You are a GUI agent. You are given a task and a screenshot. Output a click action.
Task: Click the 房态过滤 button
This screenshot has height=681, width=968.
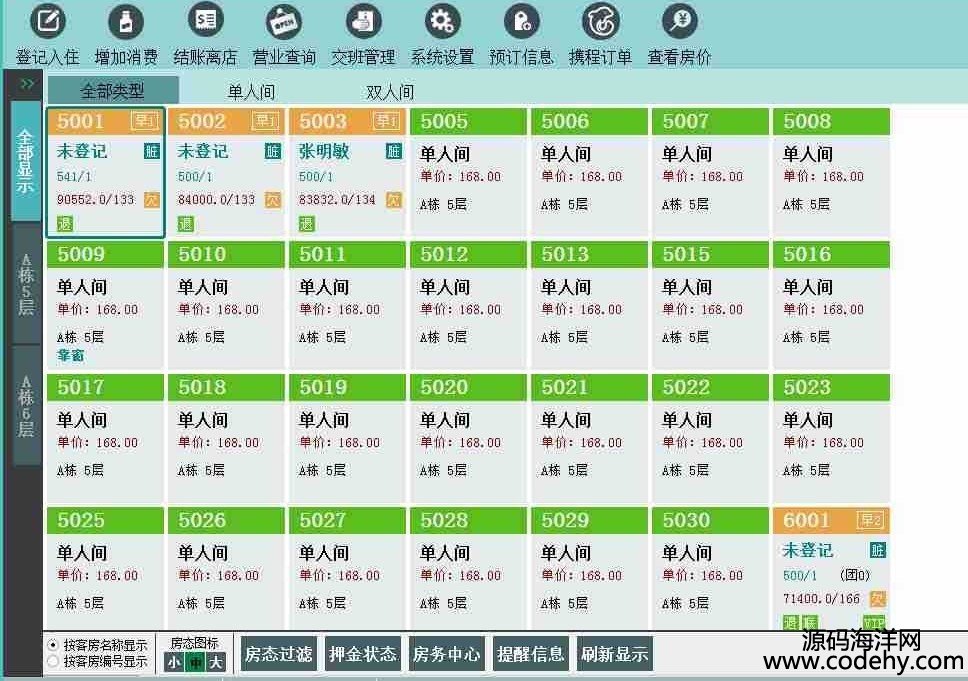[x=278, y=654]
